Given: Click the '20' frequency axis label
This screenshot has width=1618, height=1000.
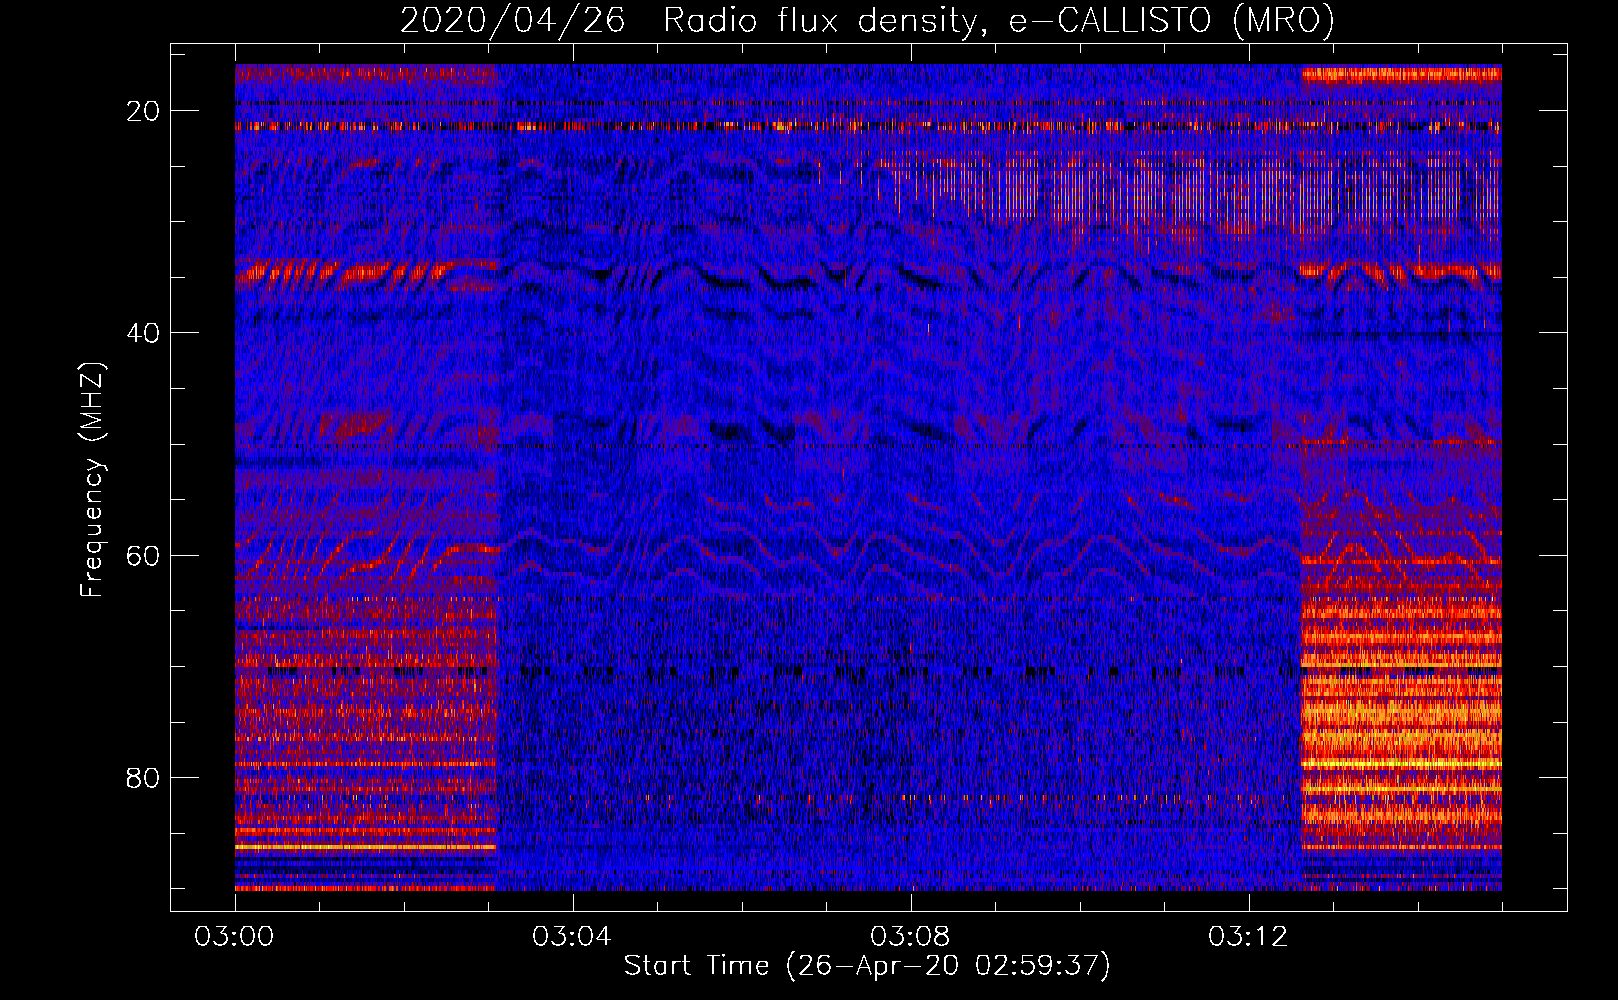Looking at the screenshot, I should point(143,111).
